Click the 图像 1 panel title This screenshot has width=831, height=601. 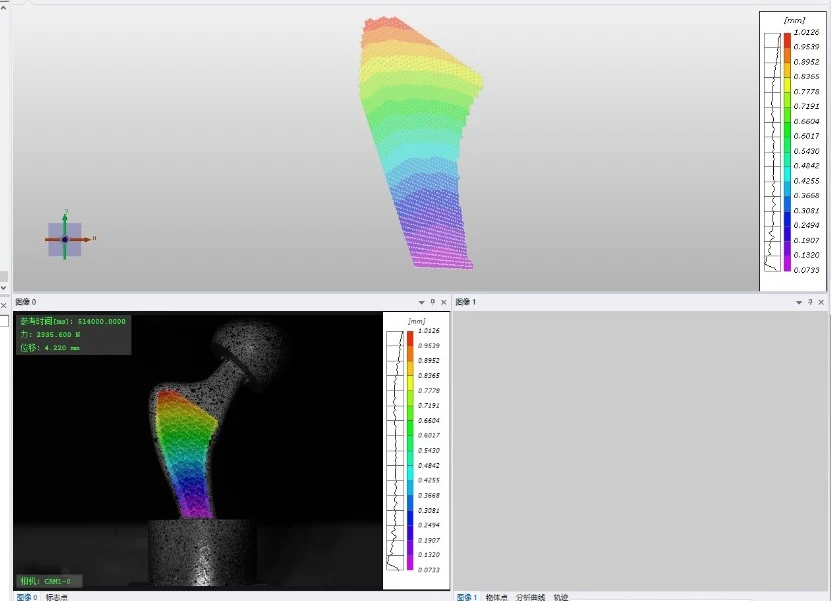pyautogui.click(x=466, y=302)
